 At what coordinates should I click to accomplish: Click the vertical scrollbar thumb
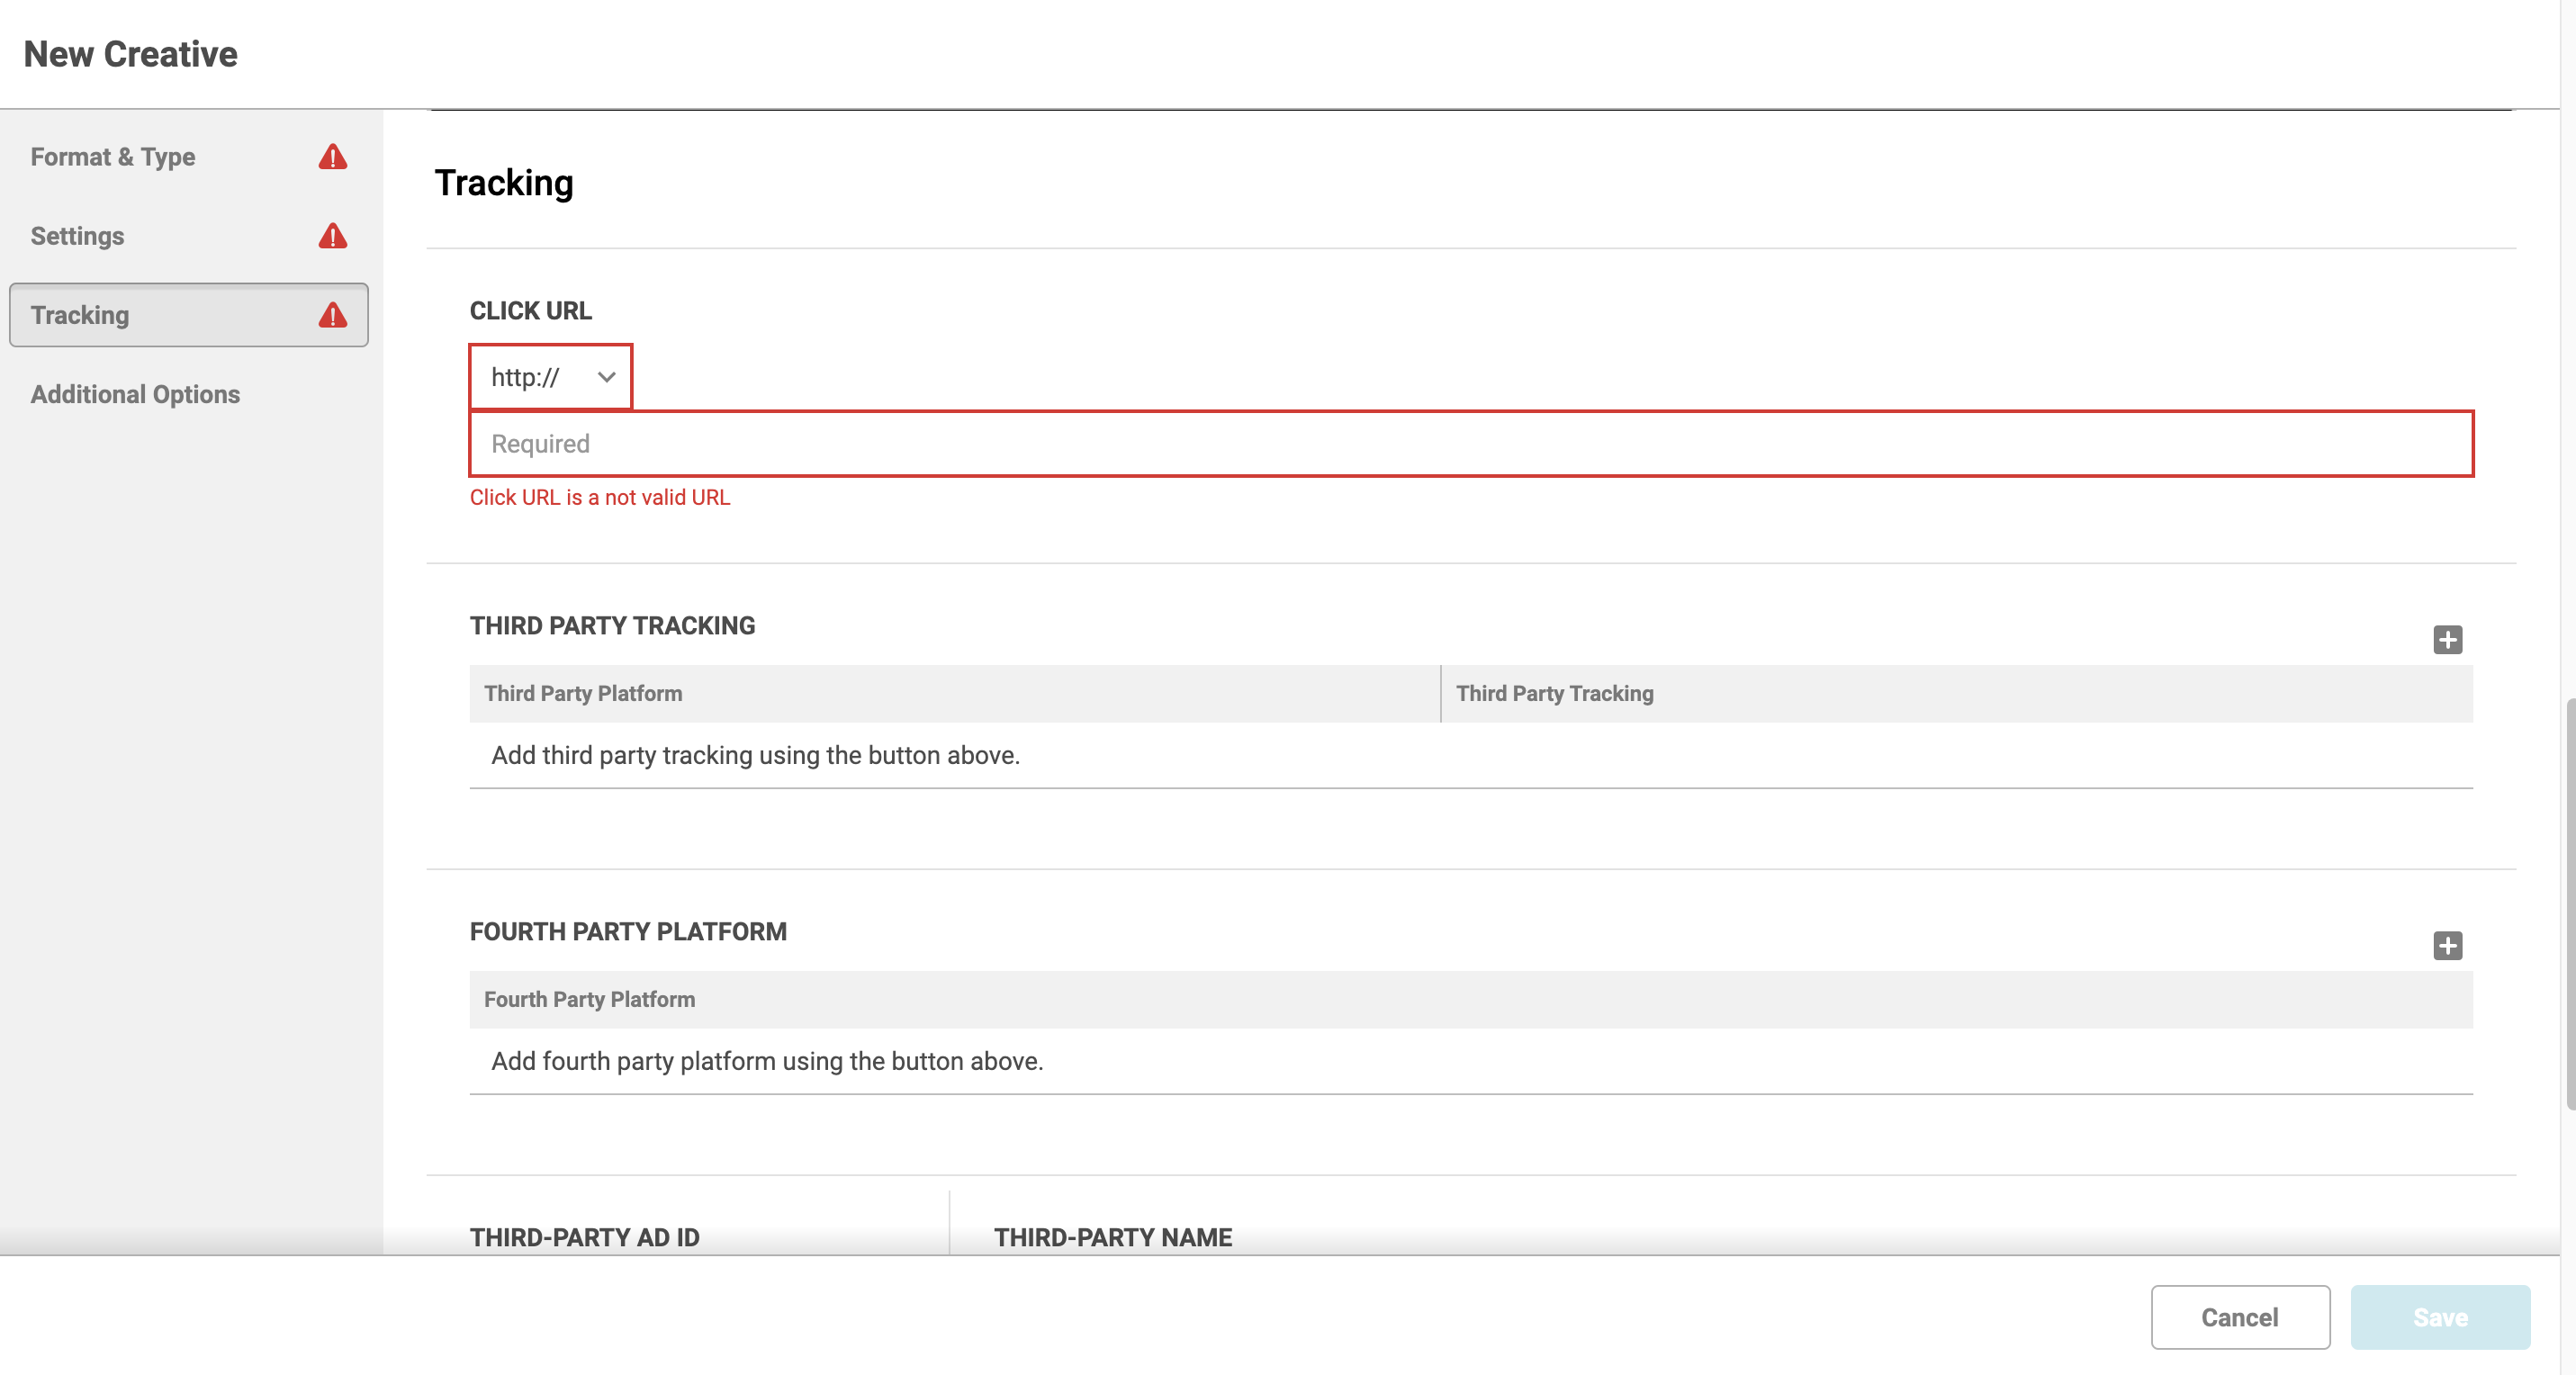[2569, 905]
